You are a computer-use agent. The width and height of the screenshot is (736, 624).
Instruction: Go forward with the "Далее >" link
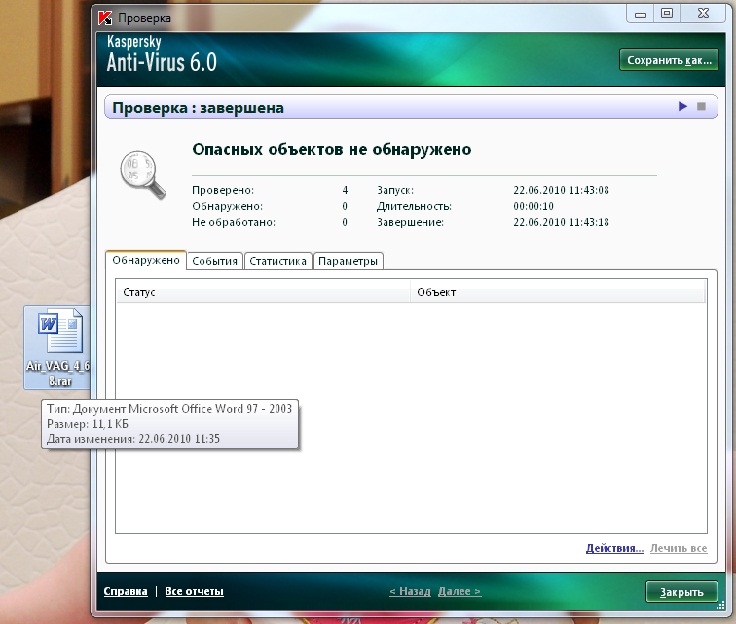pyautogui.click(x=459, y=591)
